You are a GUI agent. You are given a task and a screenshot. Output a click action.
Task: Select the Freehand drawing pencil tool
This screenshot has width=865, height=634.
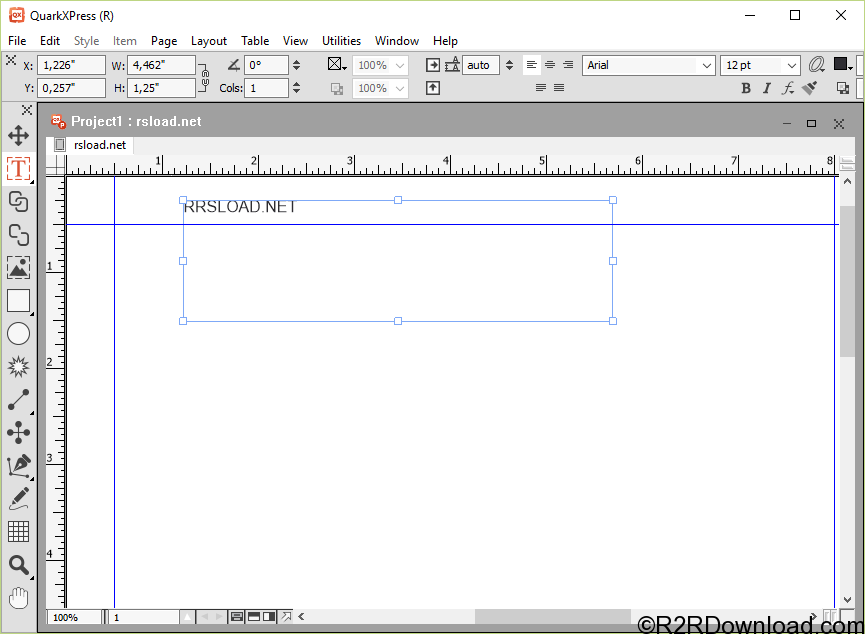pyautogui.click(x=18, y=499)
